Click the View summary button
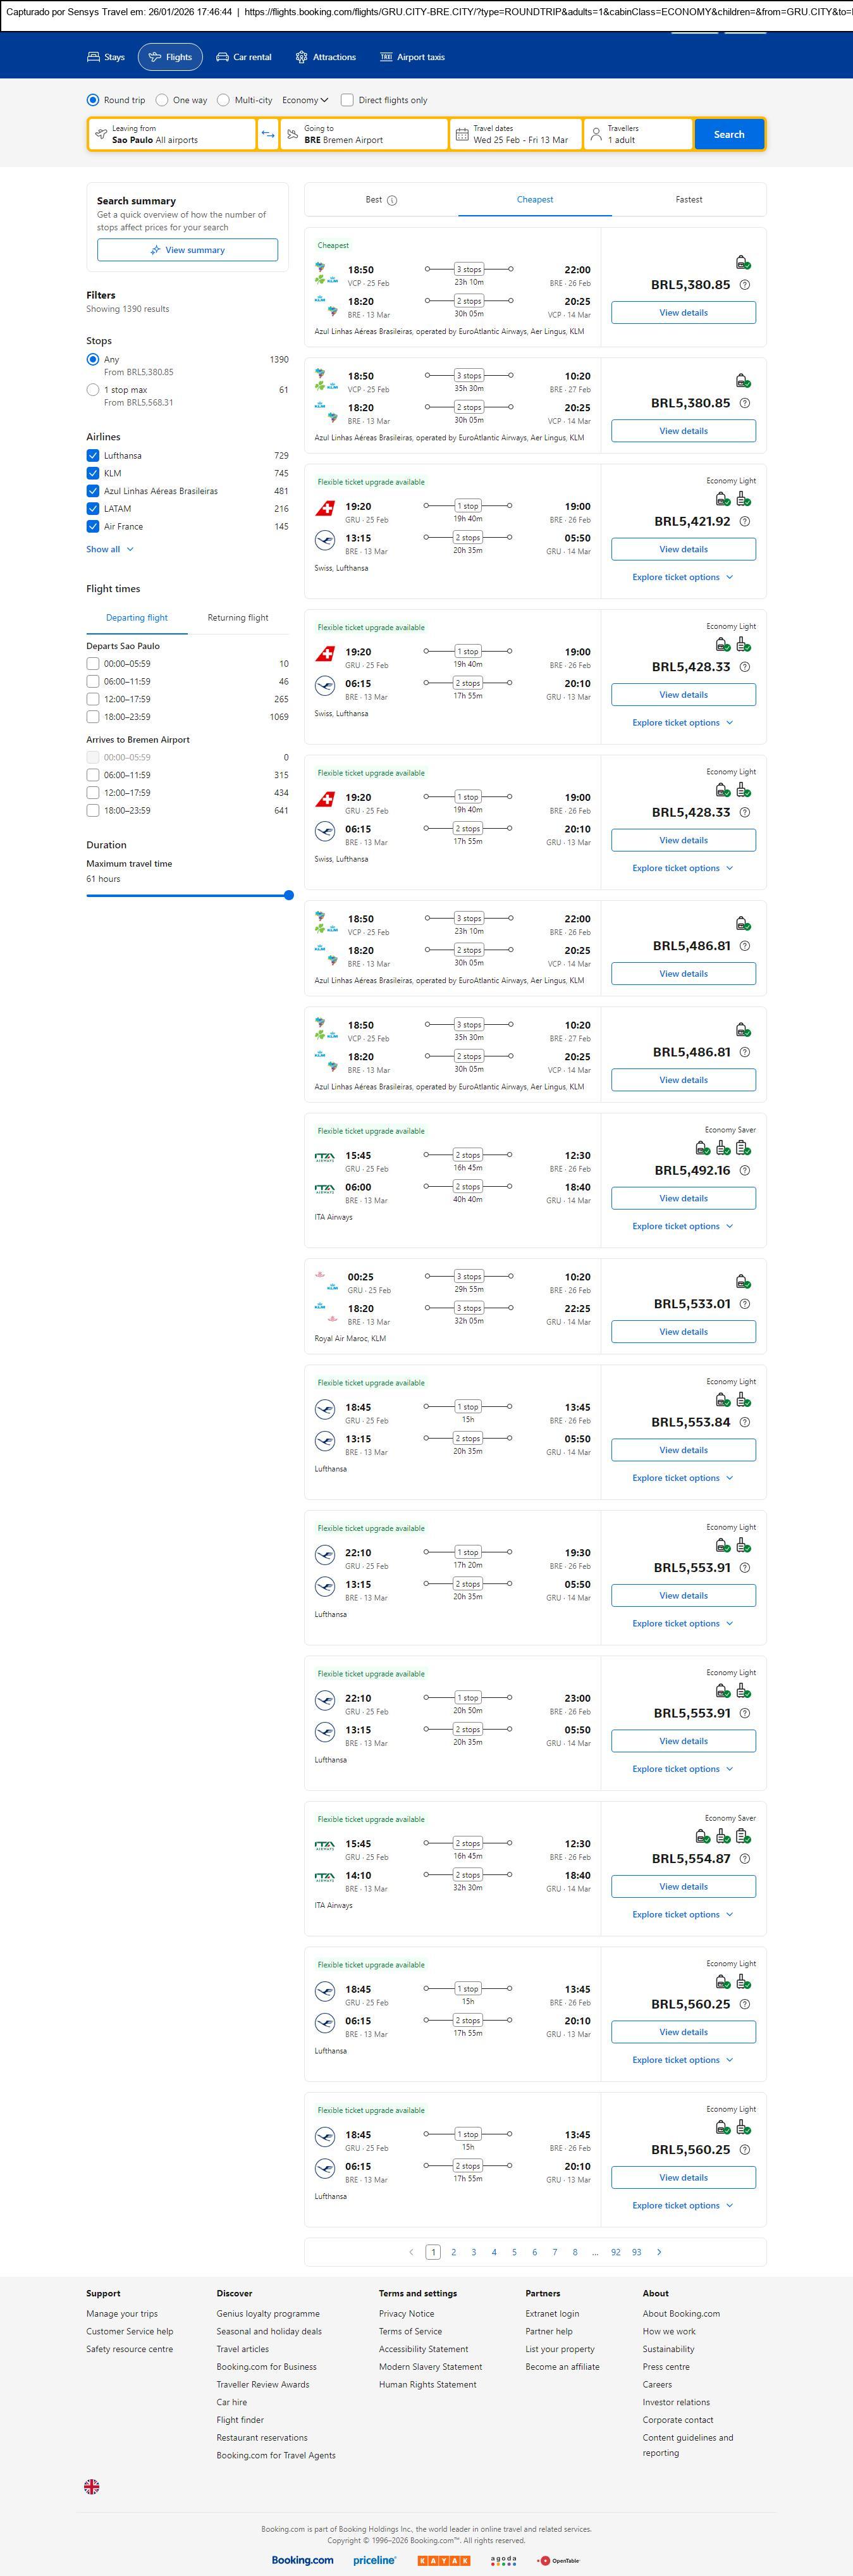The width and height of the screenshot is (853, 2576). click(187, 250)
